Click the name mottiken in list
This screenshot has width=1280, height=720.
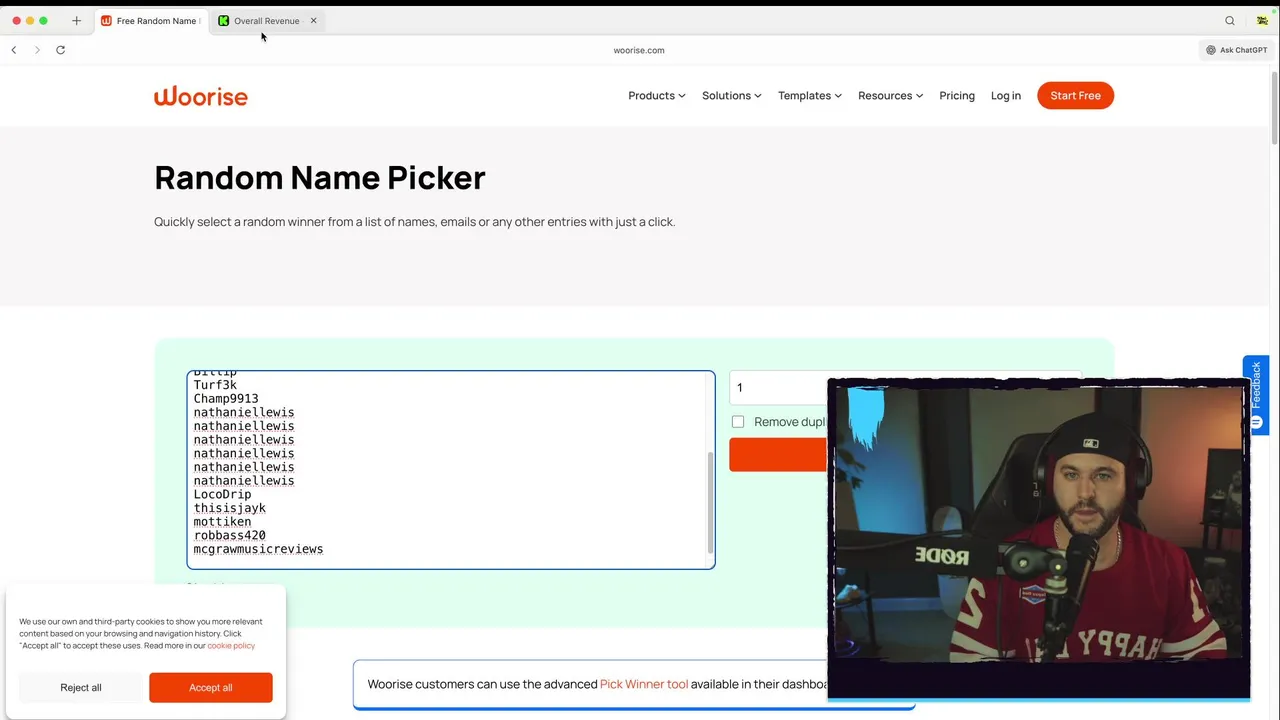[x=222, y=522]
